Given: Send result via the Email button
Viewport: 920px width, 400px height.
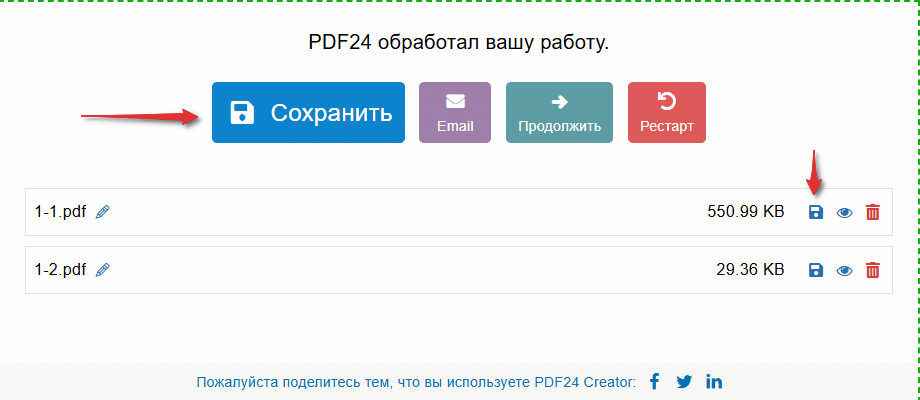Looking at the screenshot, I should point(455,113).
